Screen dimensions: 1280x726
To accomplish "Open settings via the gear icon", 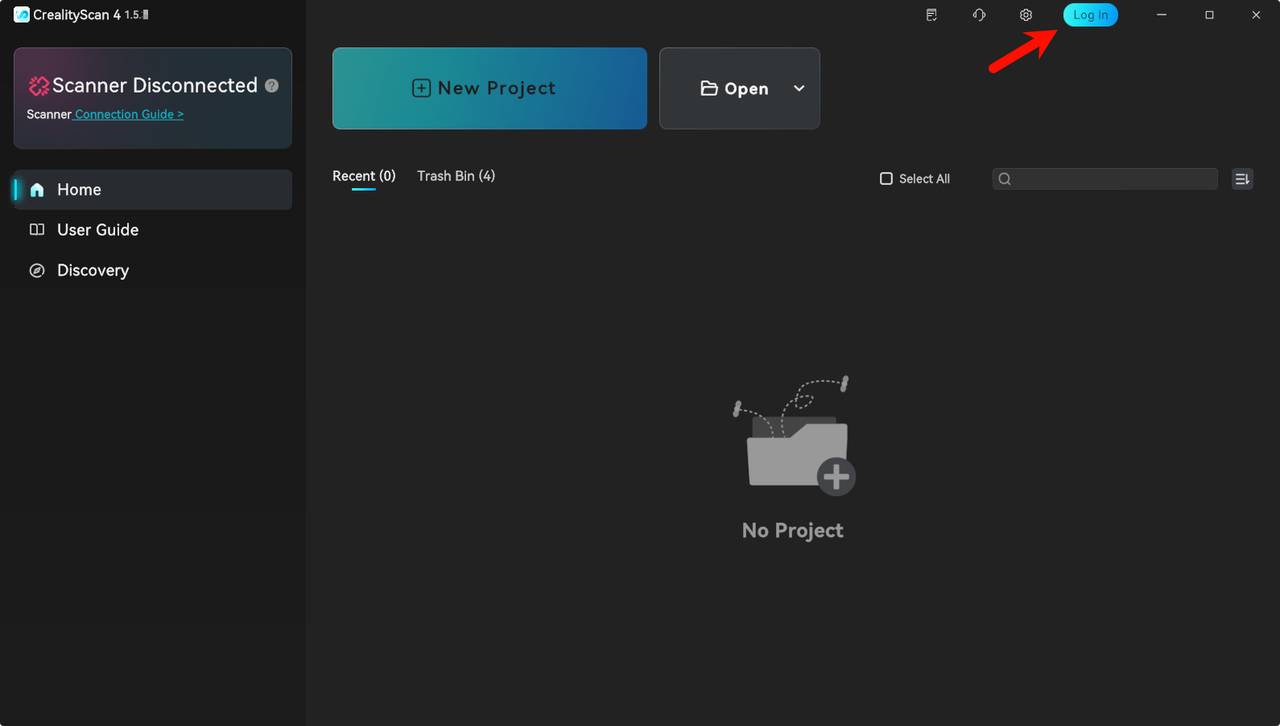I will pos(1025,15).
